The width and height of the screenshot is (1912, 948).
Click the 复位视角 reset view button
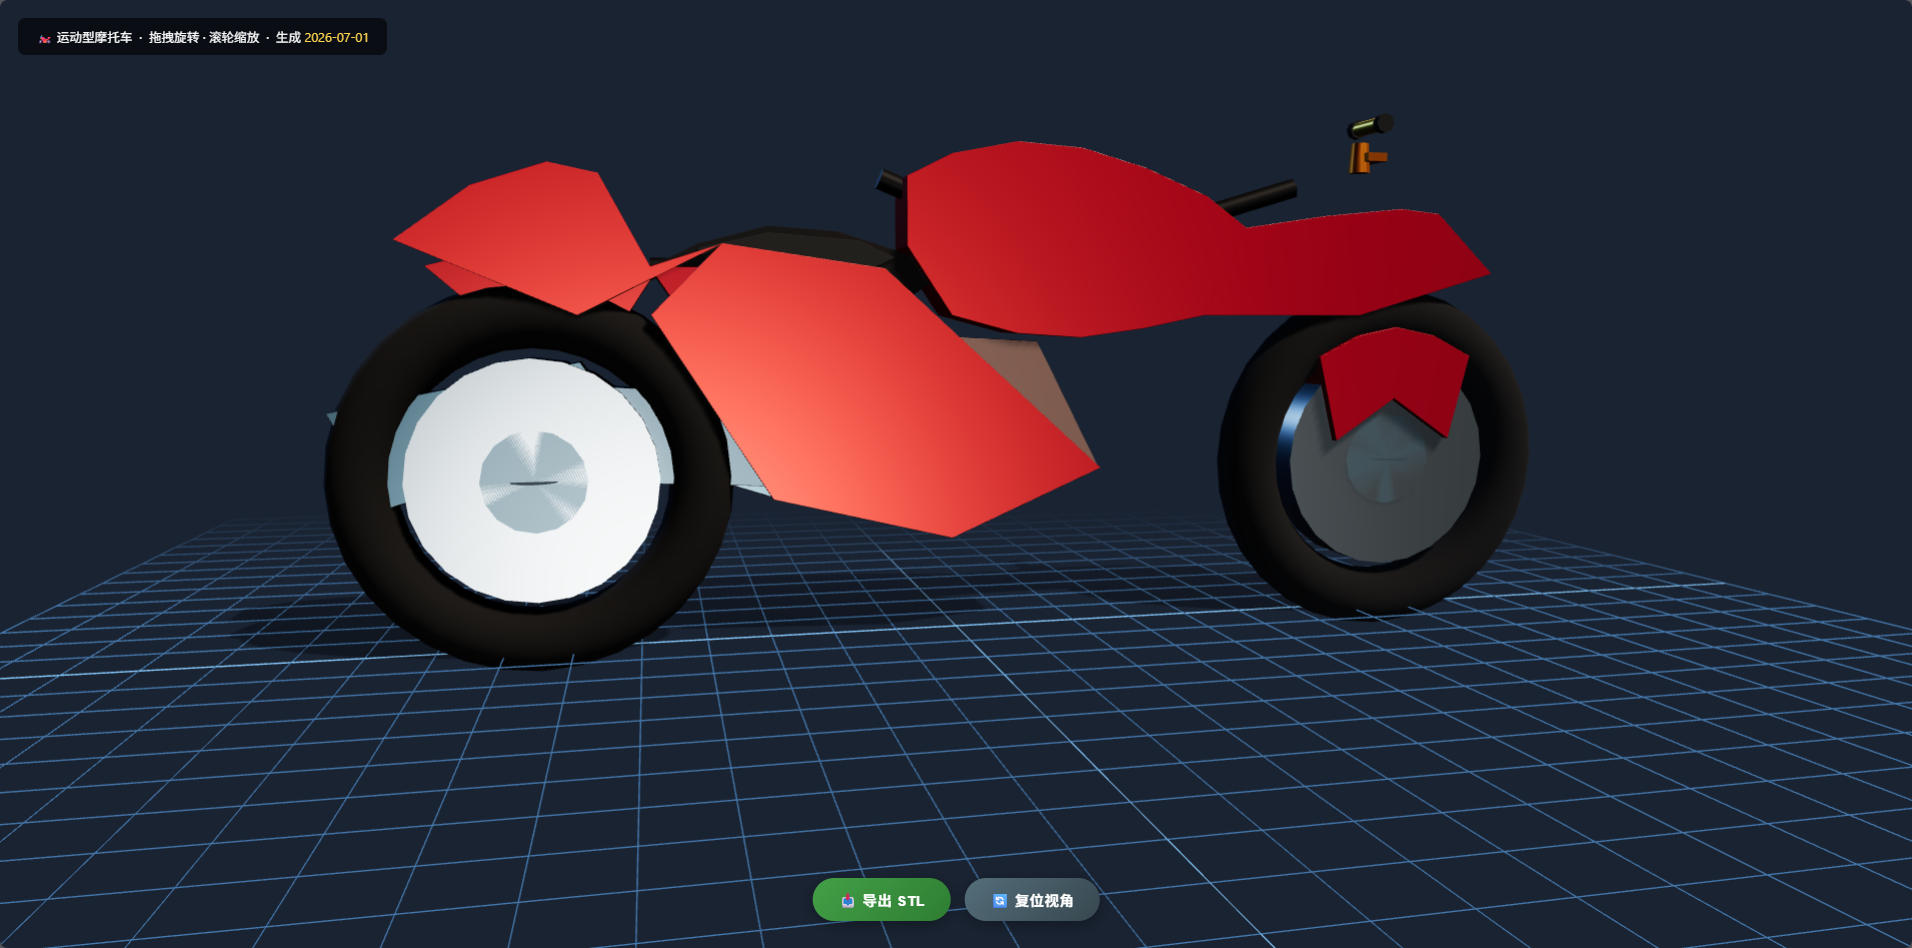tap(1032, 900)
